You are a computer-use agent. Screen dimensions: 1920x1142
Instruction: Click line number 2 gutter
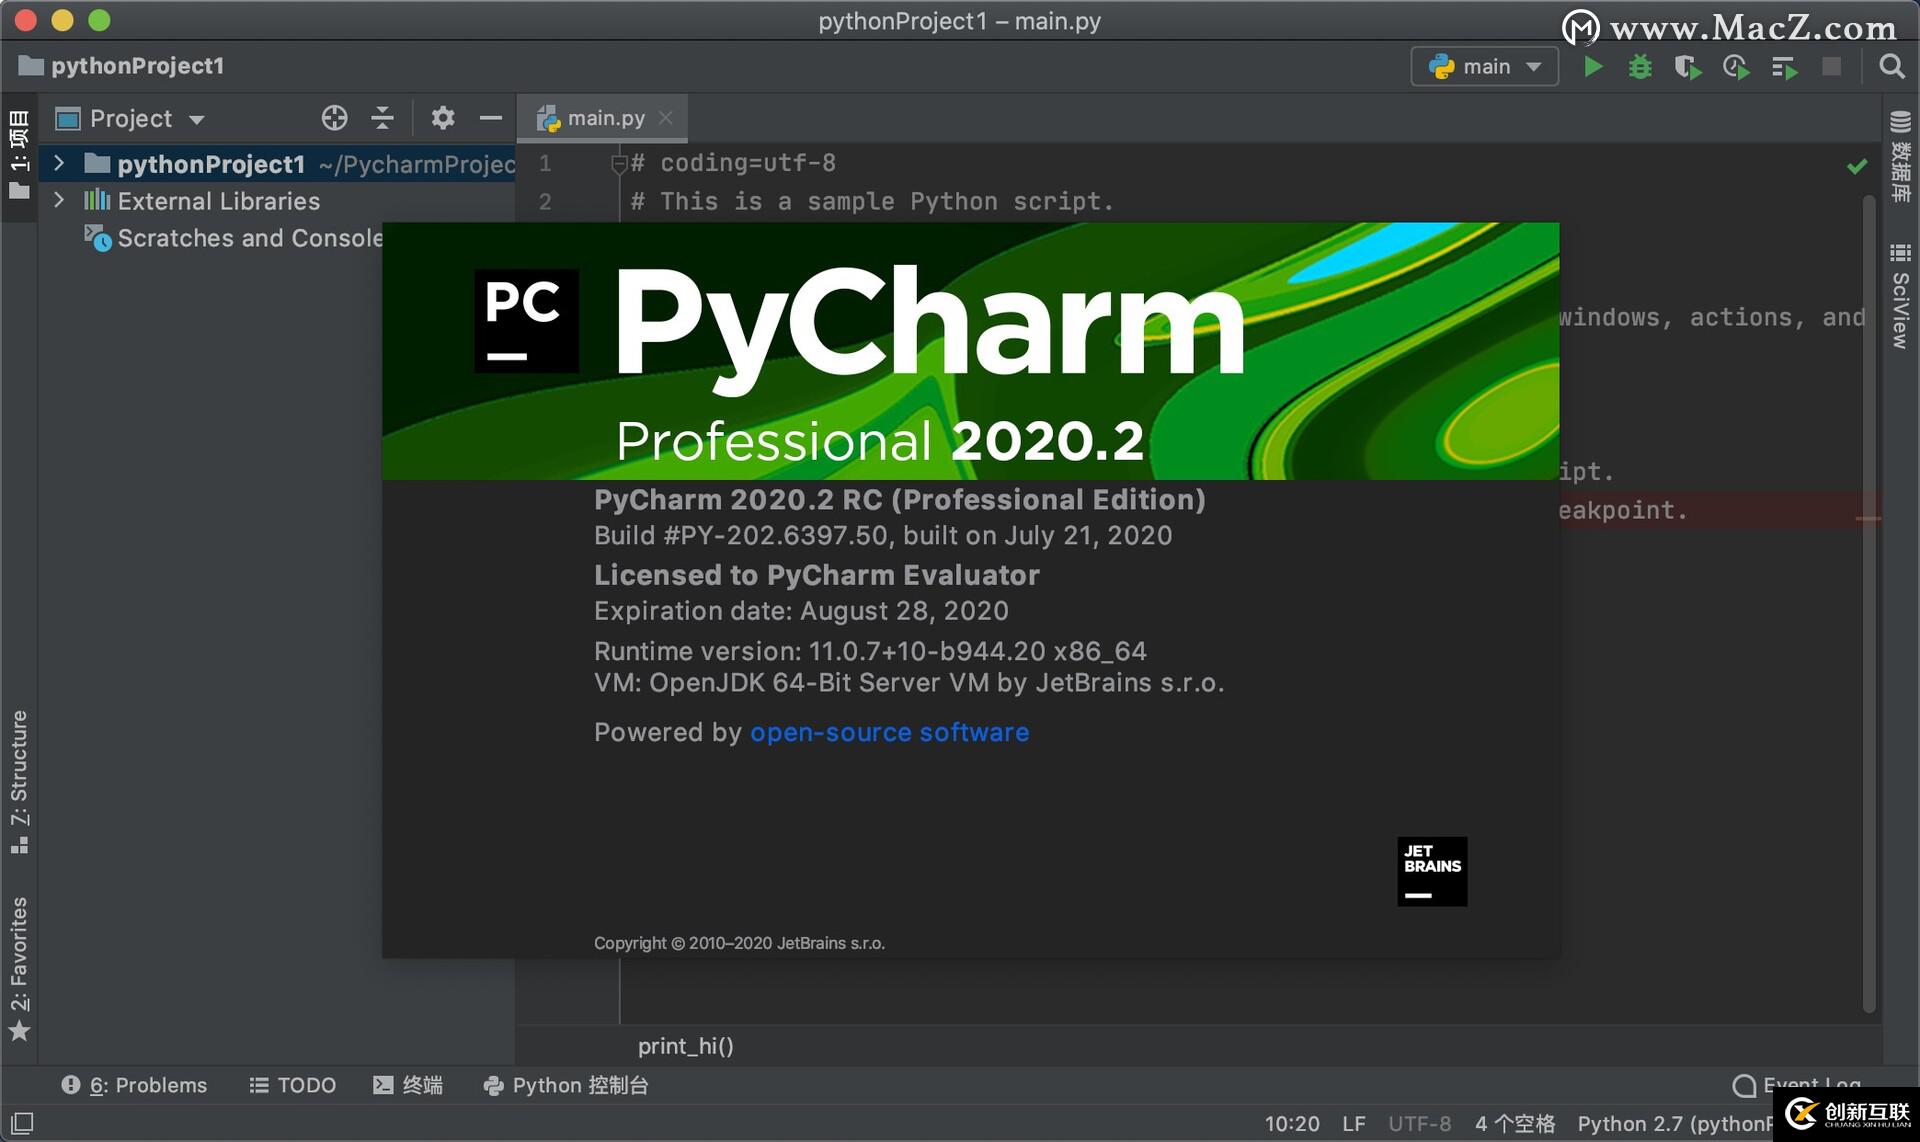(x=545, y=201)
